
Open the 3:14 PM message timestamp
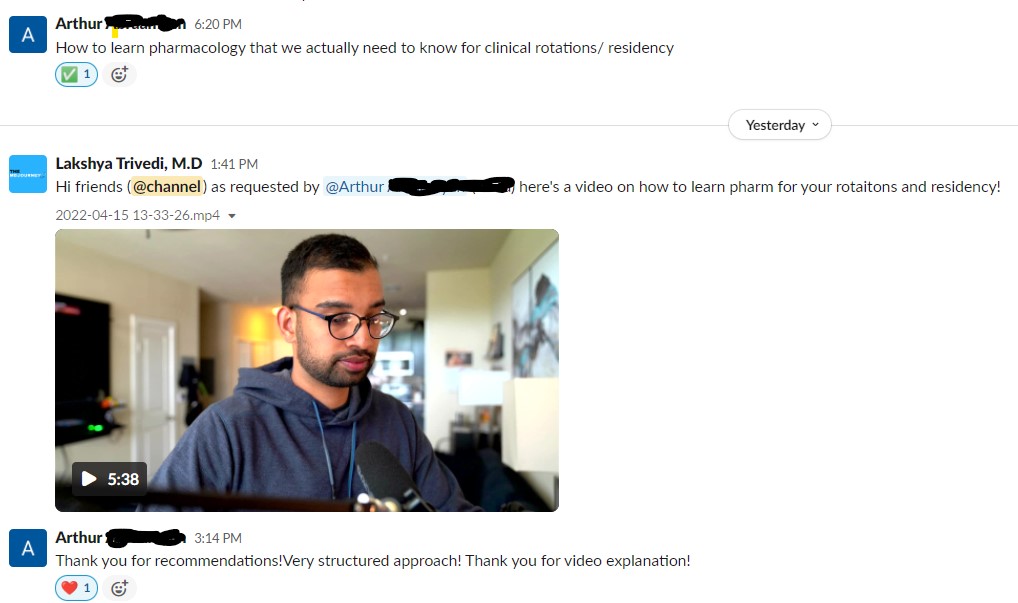218,538
